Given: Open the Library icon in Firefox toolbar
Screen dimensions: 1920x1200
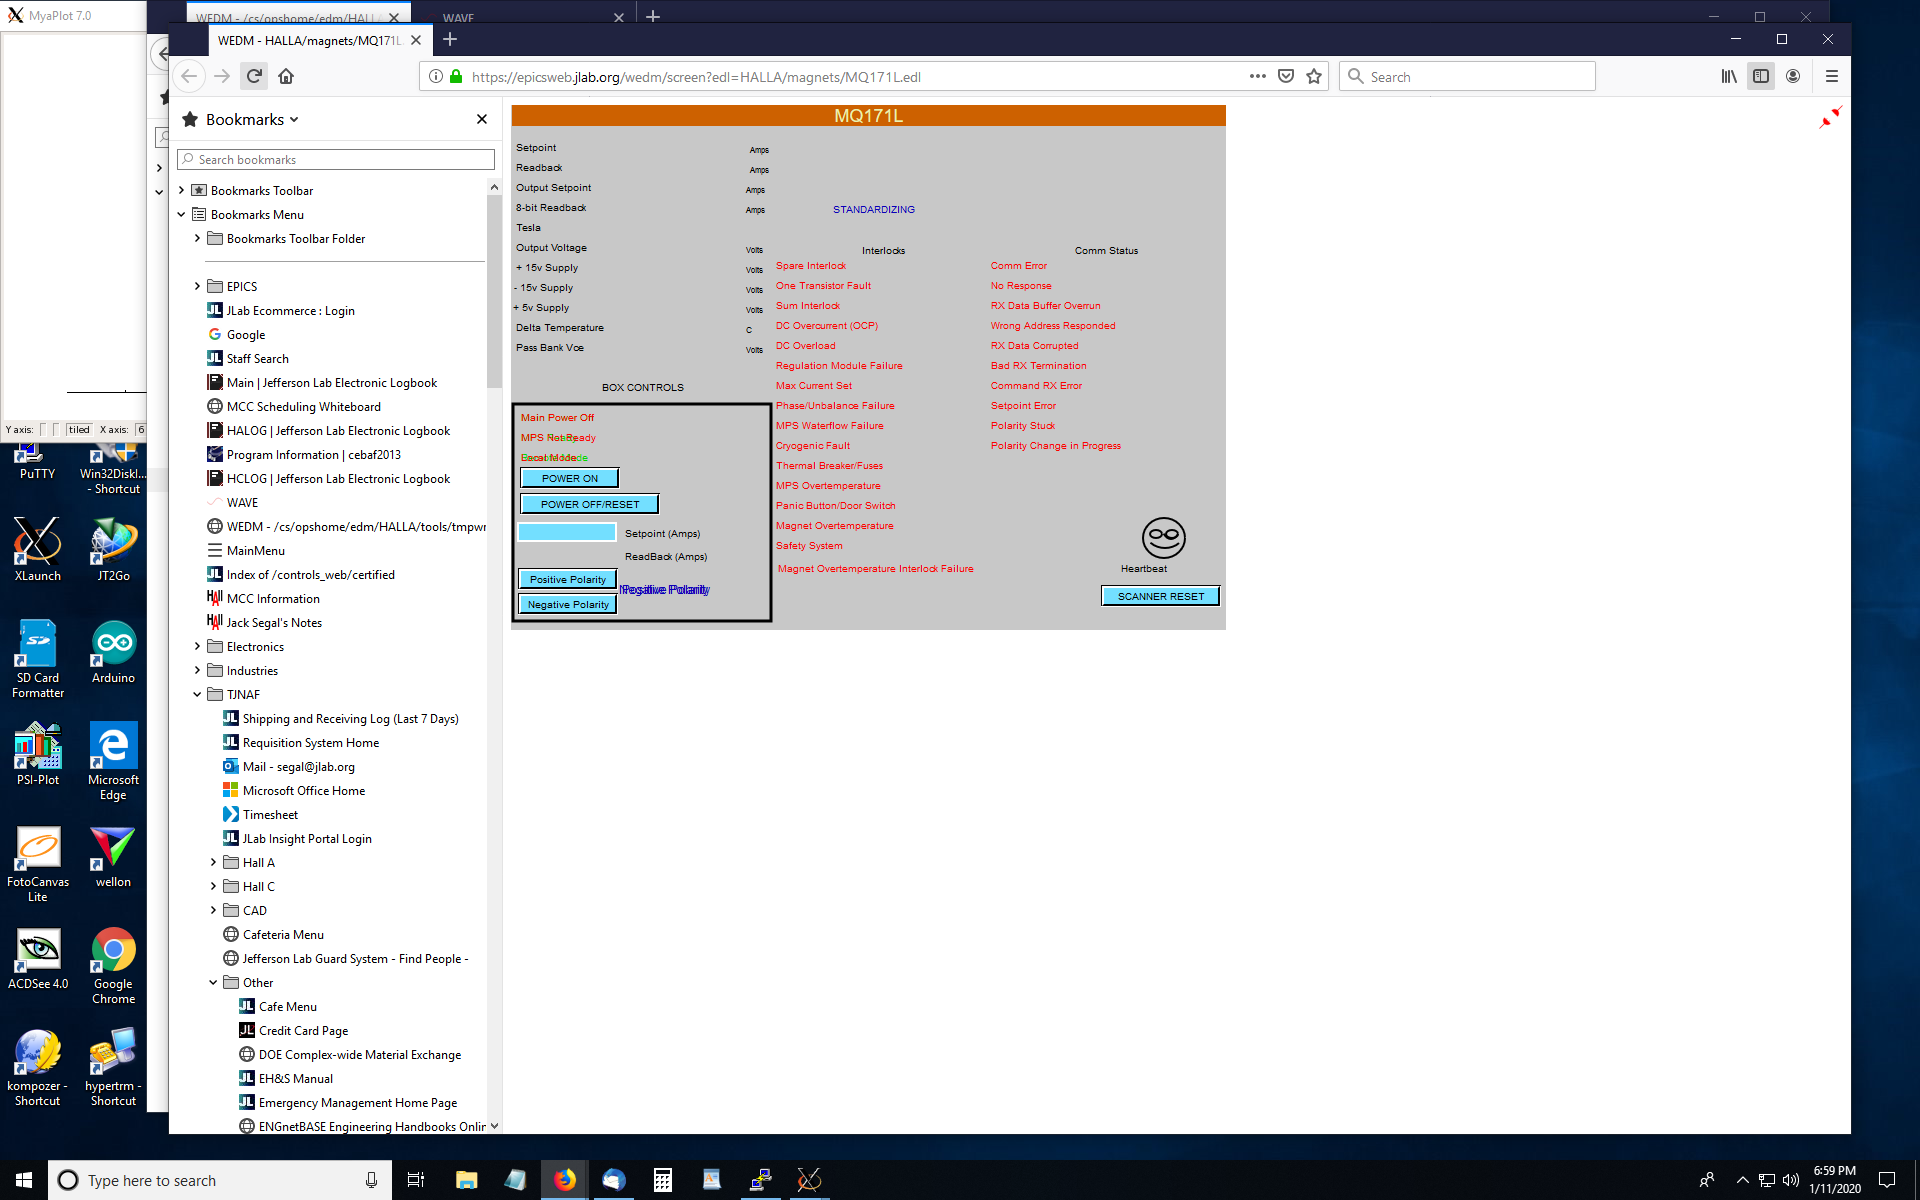Looking at the screenshot, I should click(x=1729, y=76).
